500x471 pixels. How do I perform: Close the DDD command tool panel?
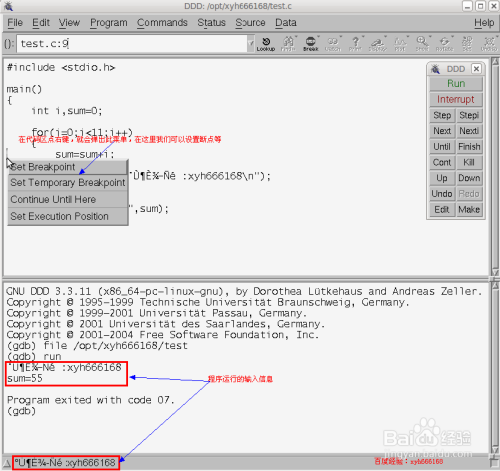476,69
